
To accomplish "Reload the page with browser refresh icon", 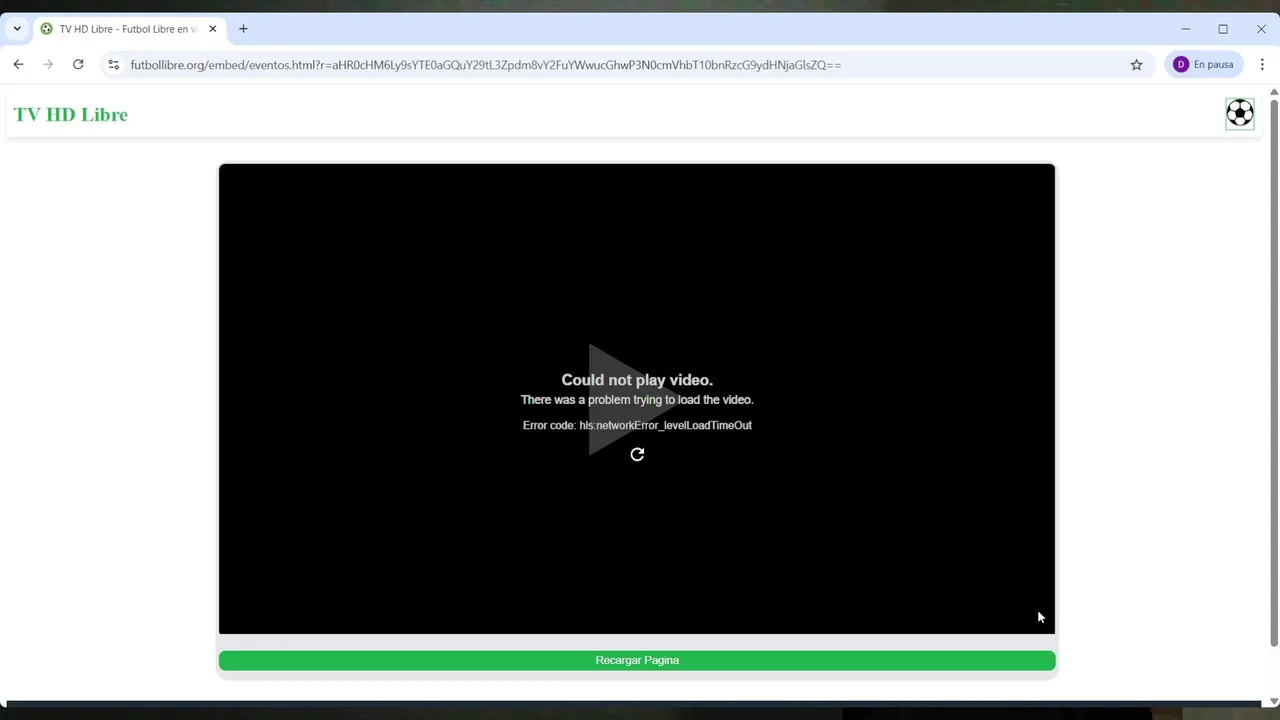I will click(78, 64).
